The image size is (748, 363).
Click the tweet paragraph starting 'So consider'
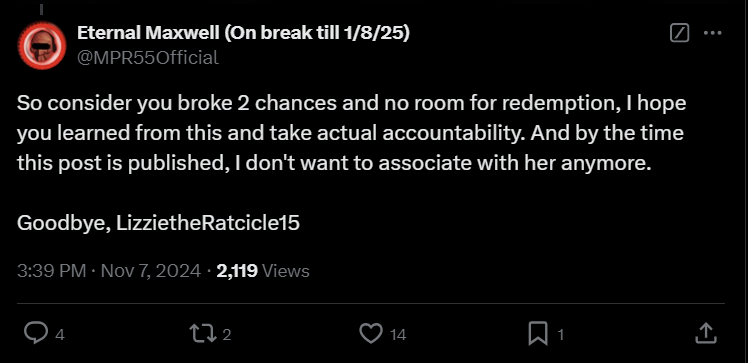[x=352, y=133]
